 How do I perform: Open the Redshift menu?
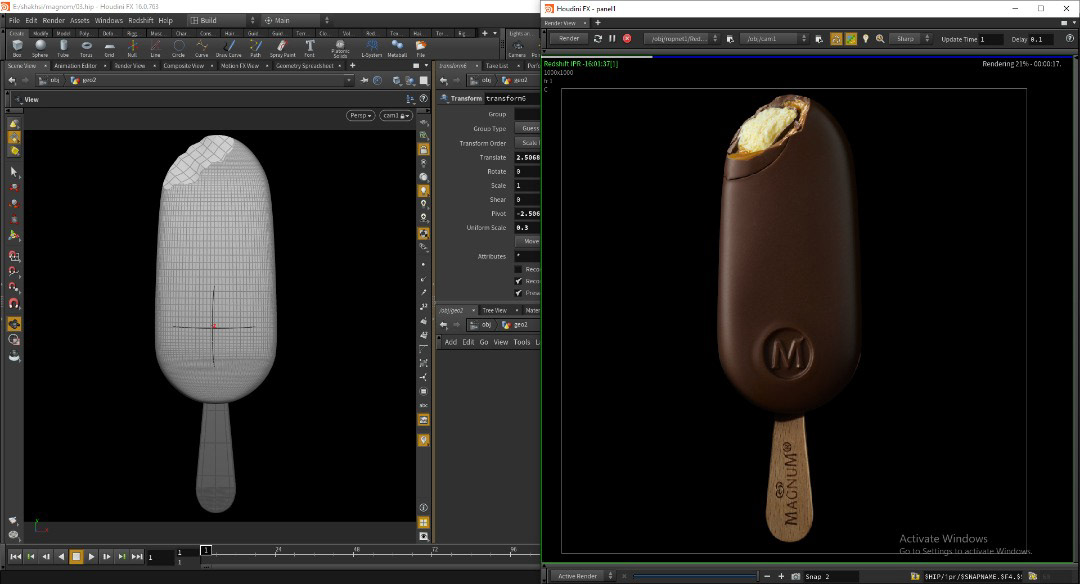point(141,21)
